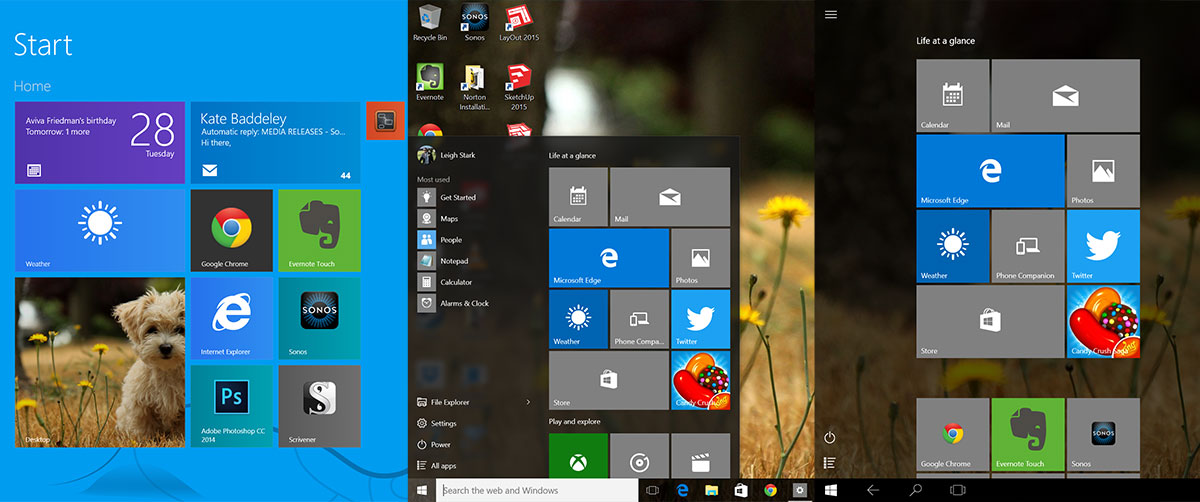Open the Adobe Photoshop CC 2014 tile
Viewport: 1200px width, 502px height.
[x=231, y=405]
